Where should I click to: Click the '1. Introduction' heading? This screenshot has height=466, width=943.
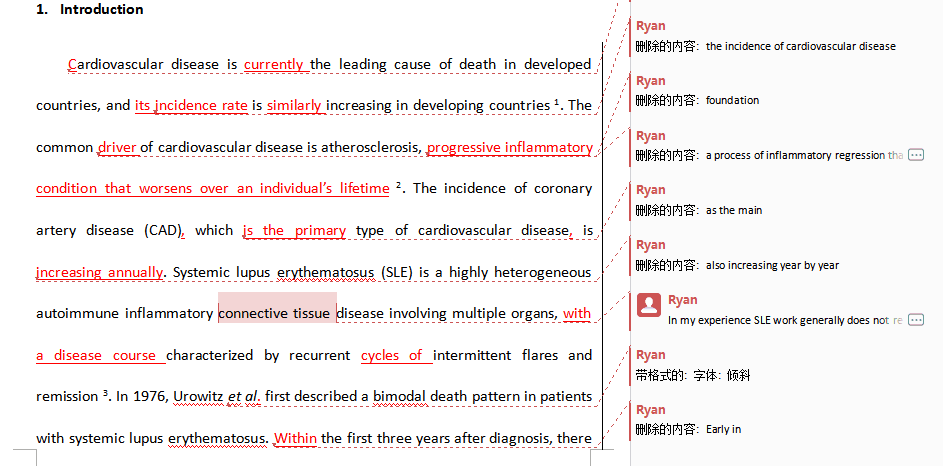click(90, 9)
